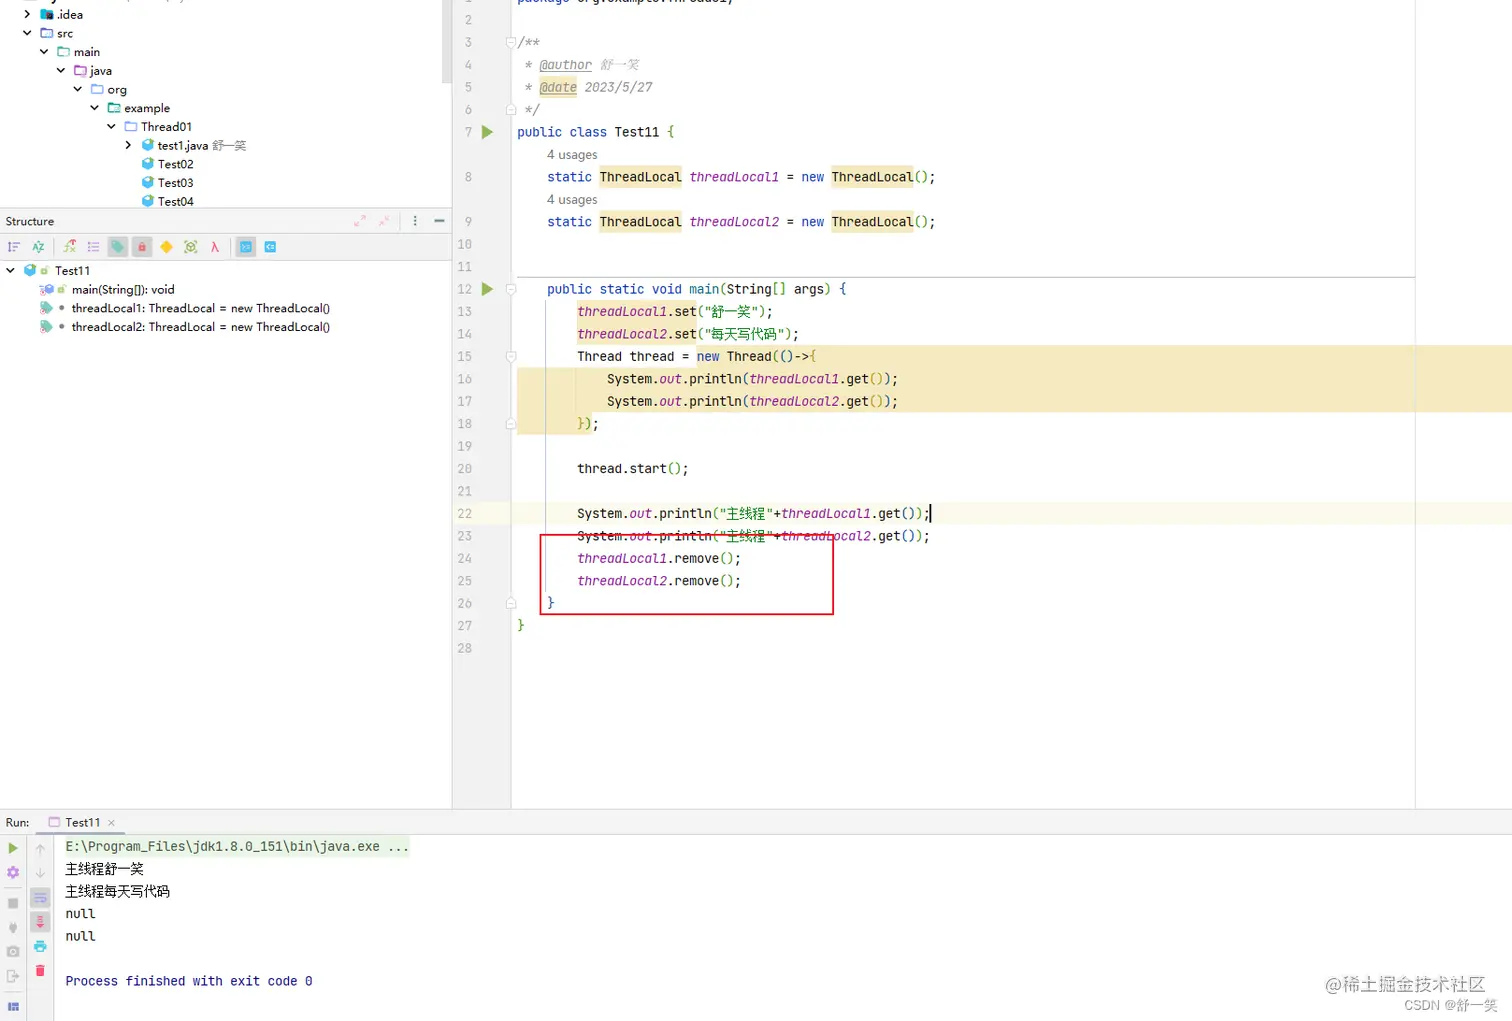The image size is (1512, 1021).
Task: Close the Test11 run tab
Action: tap(111, 823)
